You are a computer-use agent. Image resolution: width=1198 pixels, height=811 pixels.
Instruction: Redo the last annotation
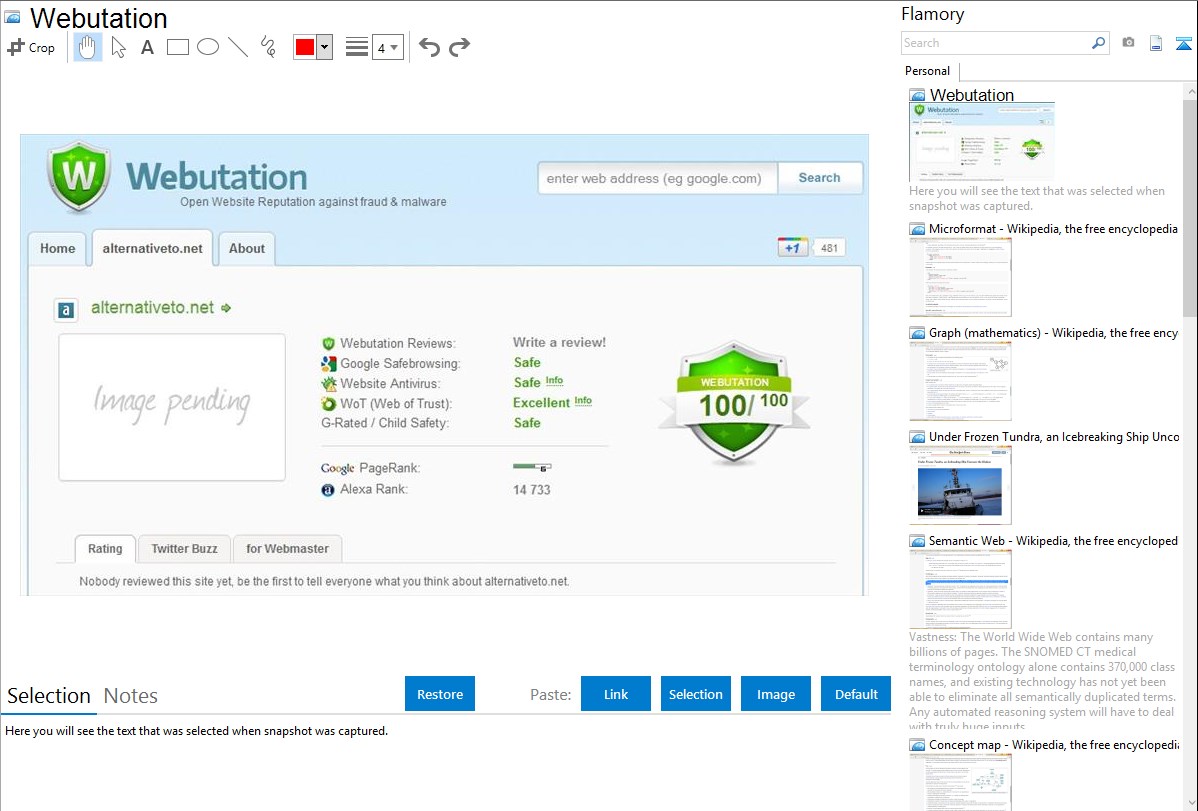click(459, 47)
